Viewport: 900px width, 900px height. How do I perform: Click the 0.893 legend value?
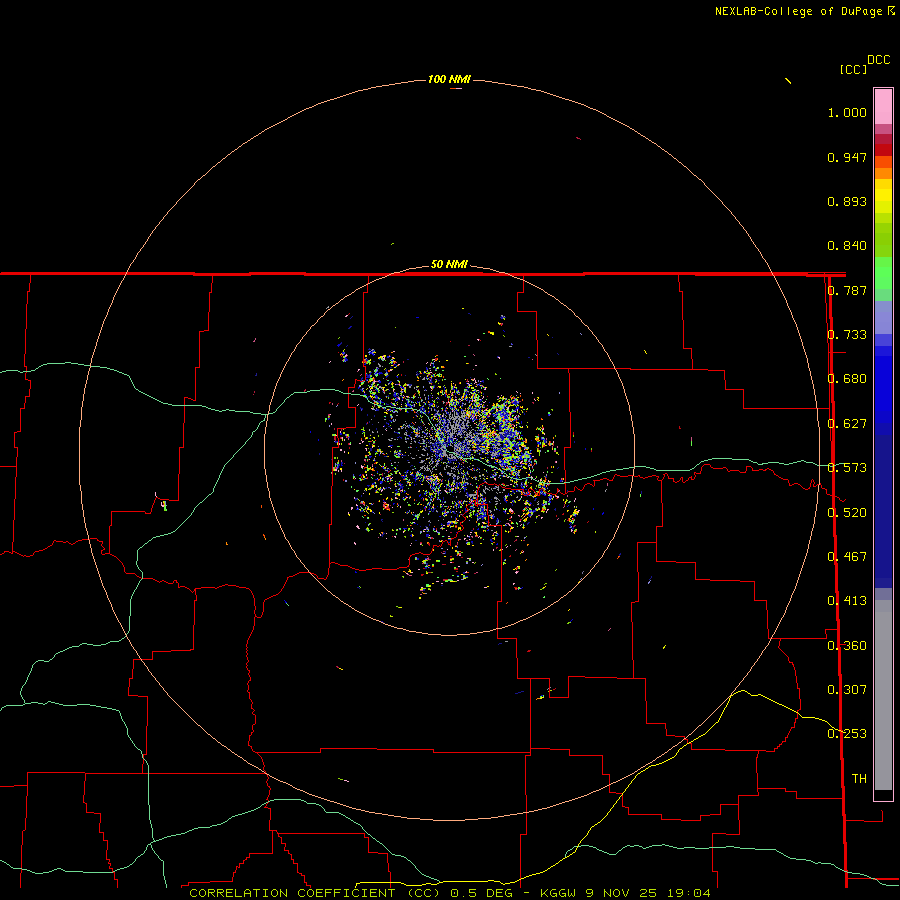pyautogui.click(x=847, y=201)
